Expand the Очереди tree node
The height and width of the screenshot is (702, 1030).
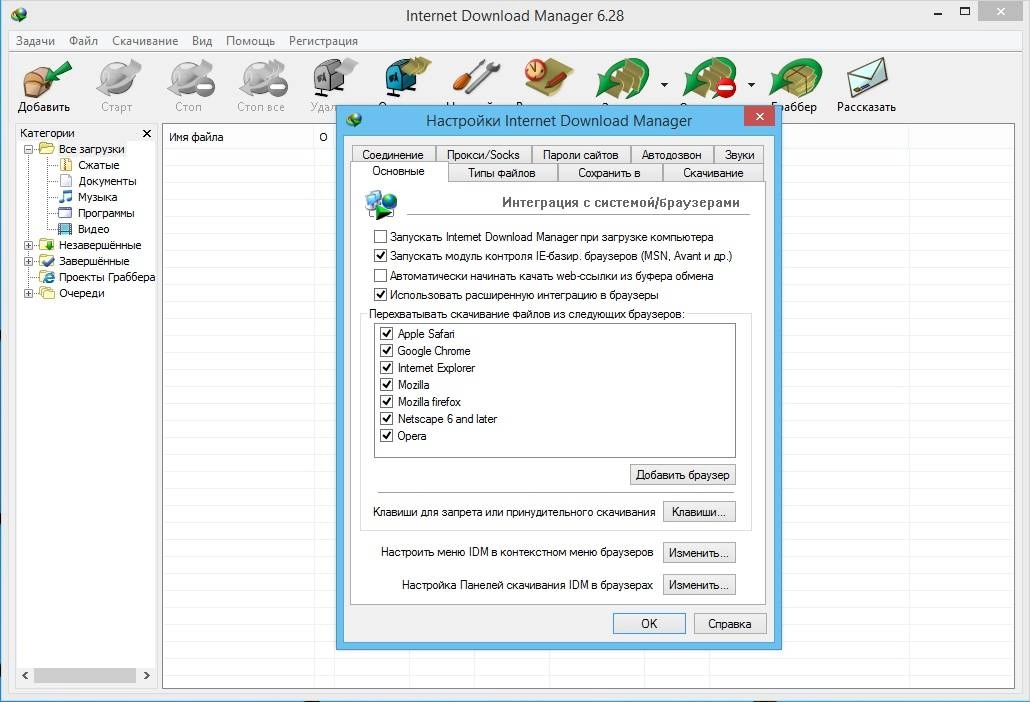pos(29,294)
